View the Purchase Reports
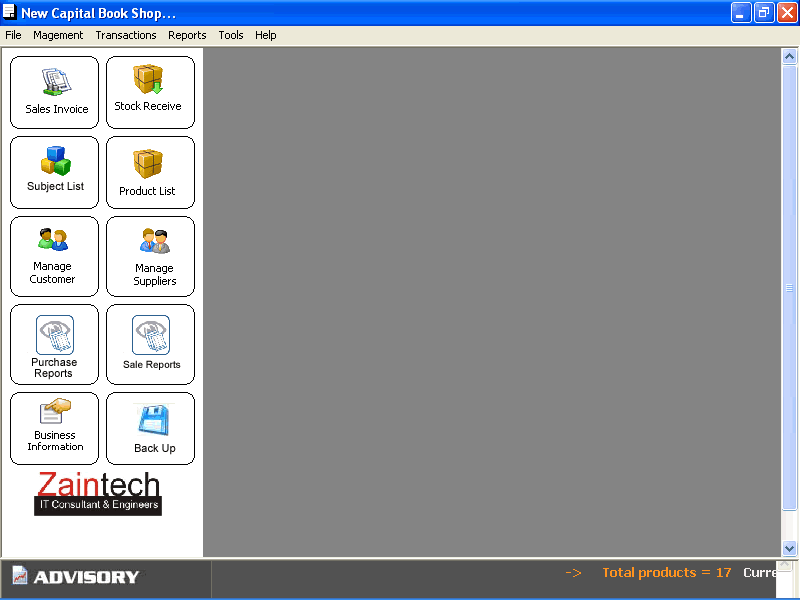Viewport: 800px width, 600px height. (54, 335)
